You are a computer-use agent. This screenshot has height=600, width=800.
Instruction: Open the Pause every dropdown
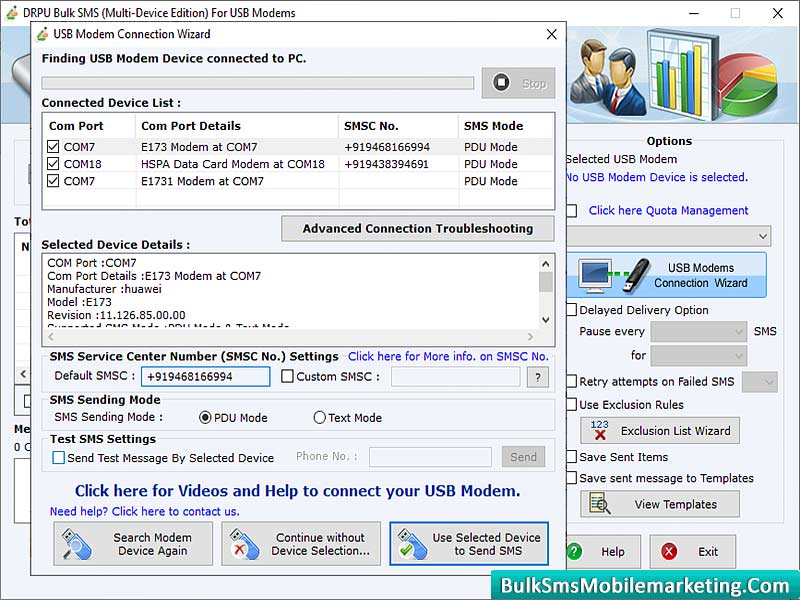point(699,332)
